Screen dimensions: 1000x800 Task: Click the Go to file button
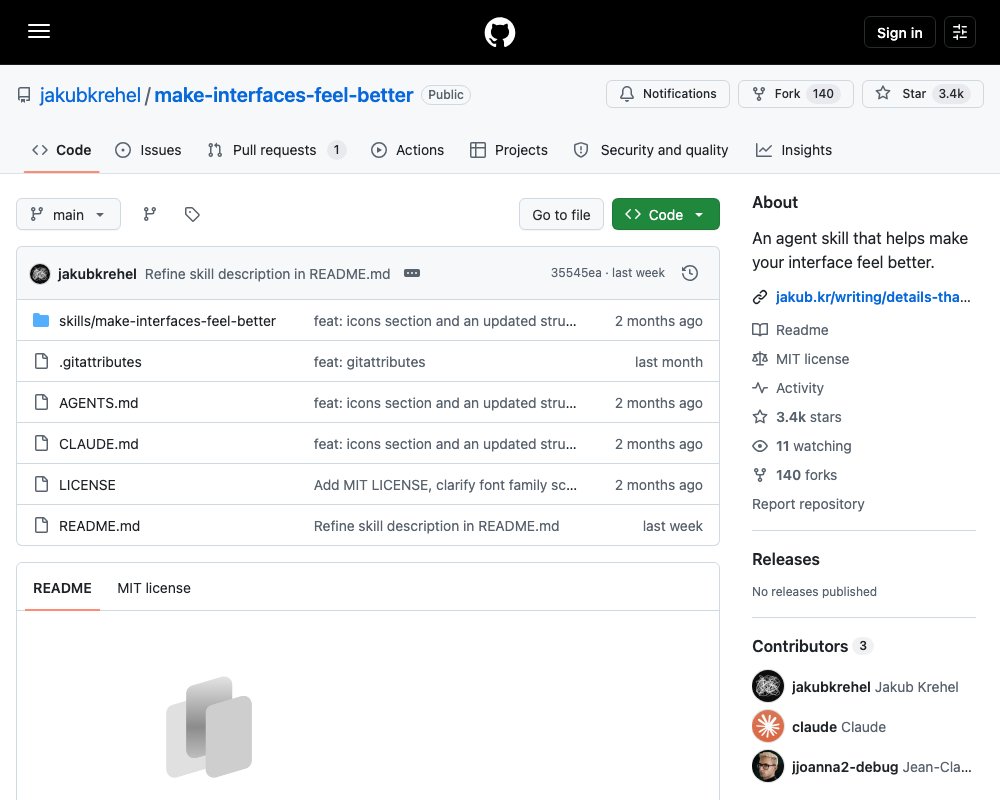pyautogui.click(x=561, y=215)
